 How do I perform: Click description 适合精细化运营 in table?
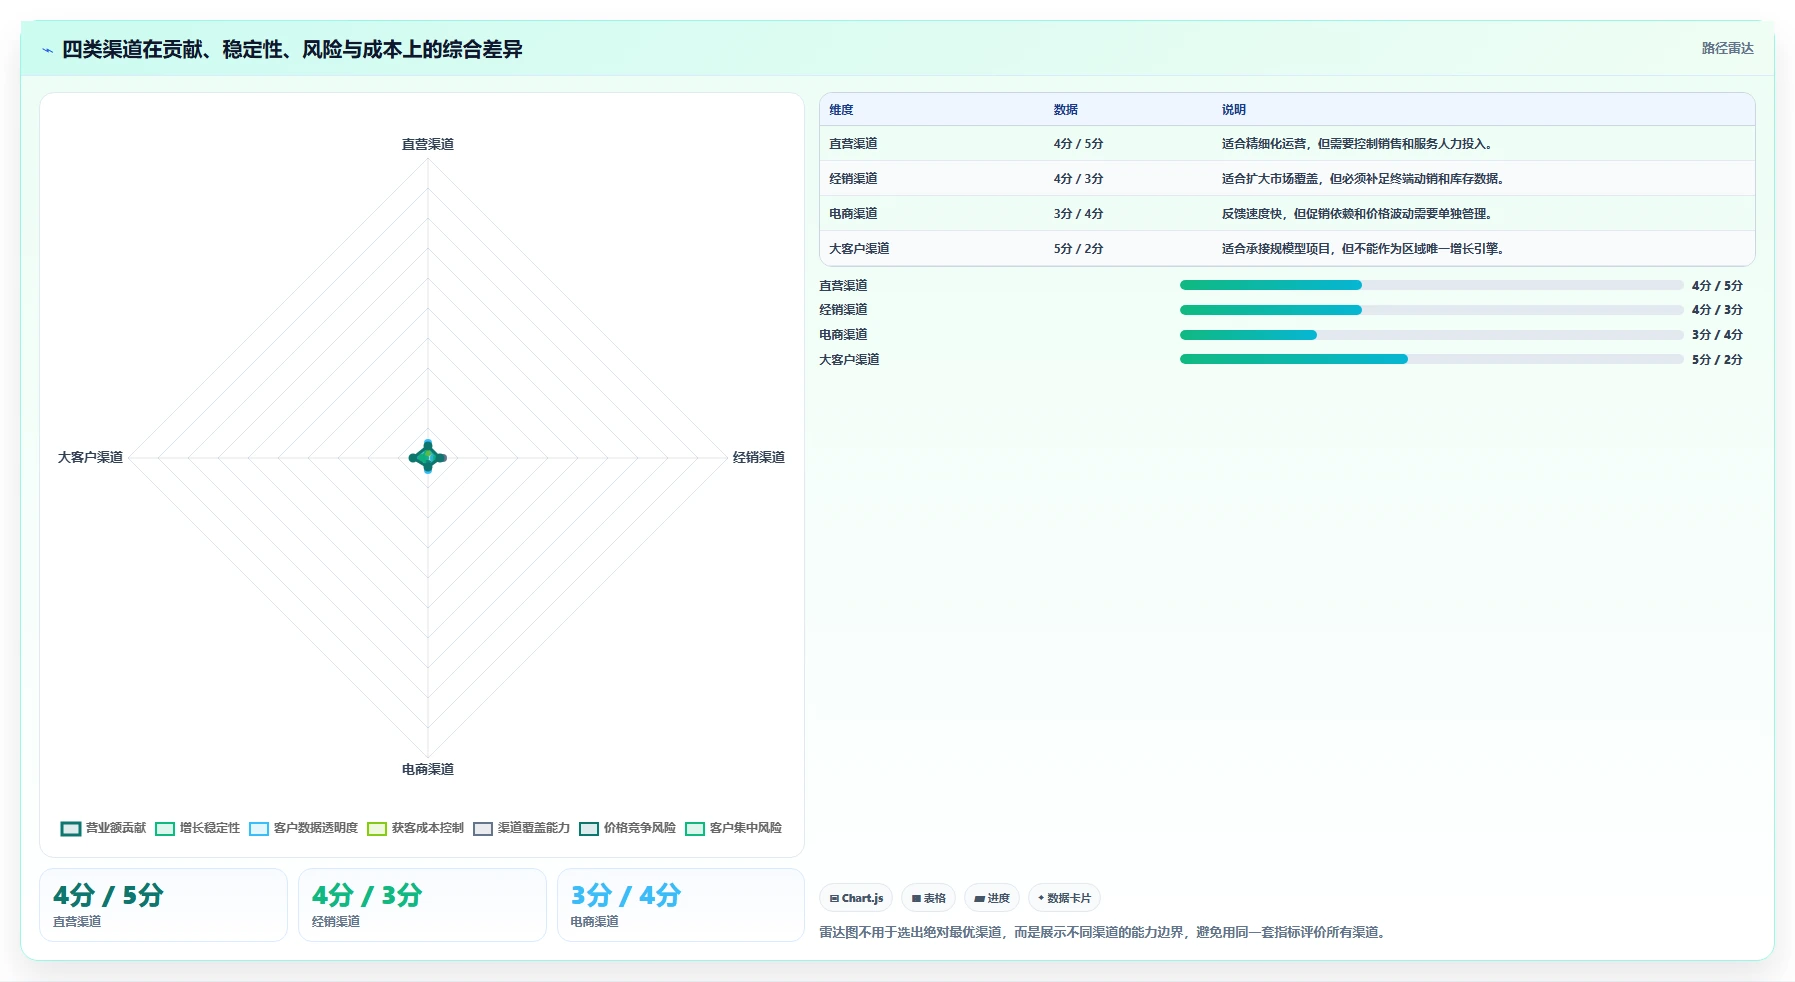point(1359,144)
